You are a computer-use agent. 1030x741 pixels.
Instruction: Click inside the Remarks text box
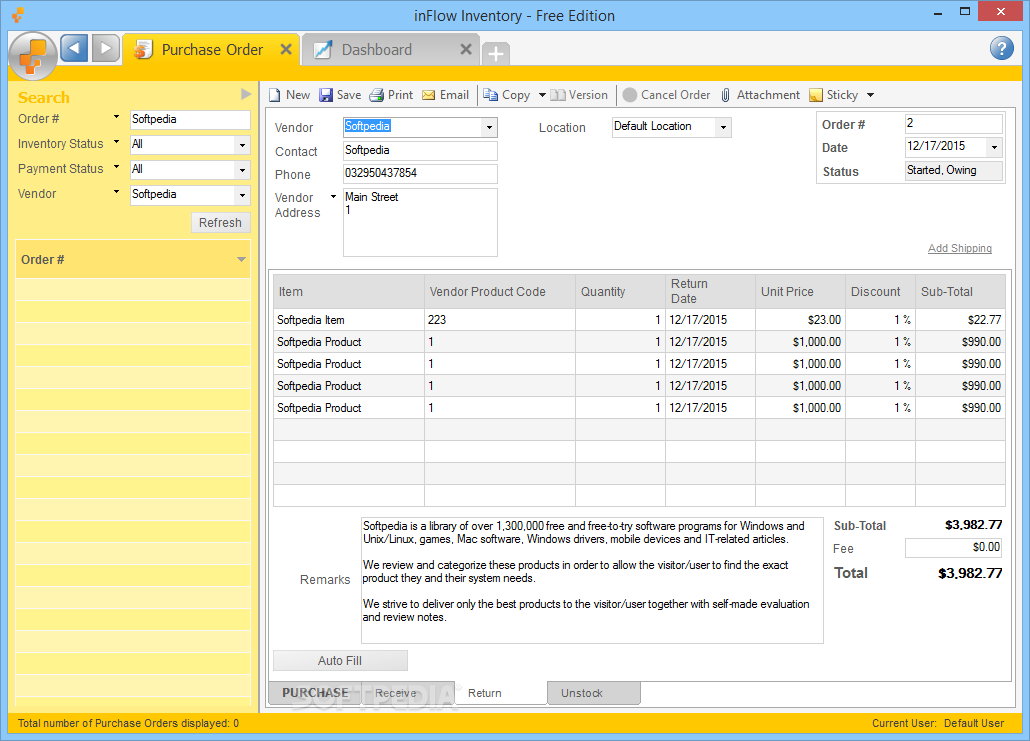[591, 580]
